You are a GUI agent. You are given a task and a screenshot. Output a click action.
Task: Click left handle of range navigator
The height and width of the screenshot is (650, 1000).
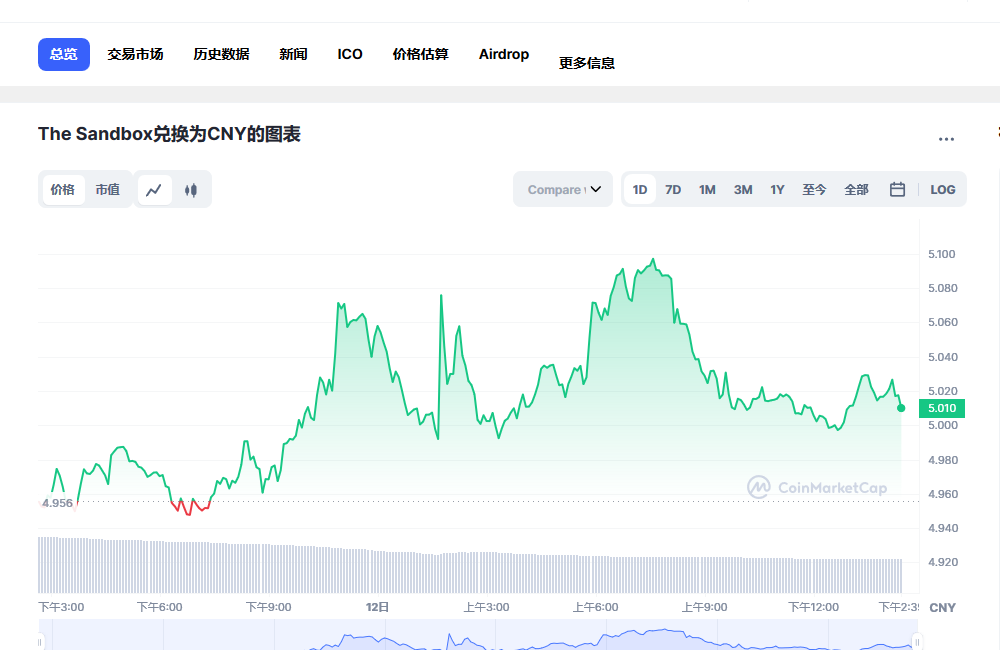click(x=40, y=642)
